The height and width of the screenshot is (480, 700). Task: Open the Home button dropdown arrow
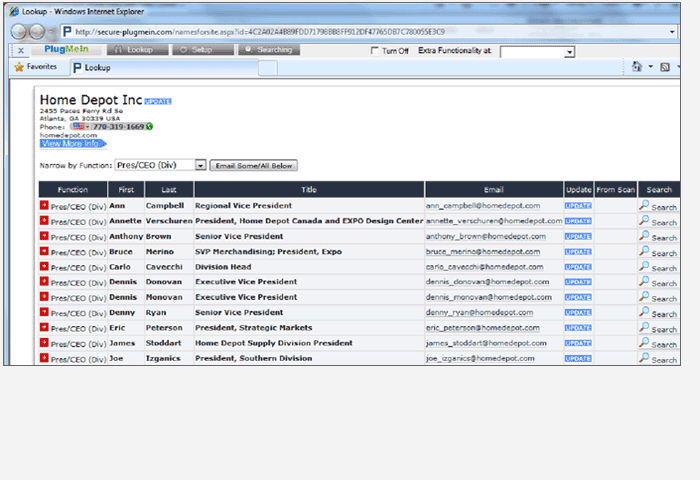(x=650, y=67)
